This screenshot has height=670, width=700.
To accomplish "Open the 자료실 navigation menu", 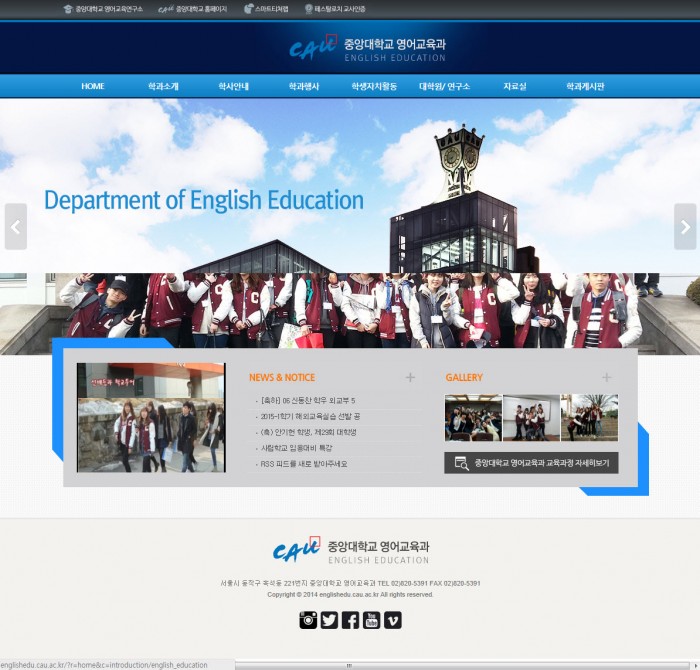I will tap(515, 87).
